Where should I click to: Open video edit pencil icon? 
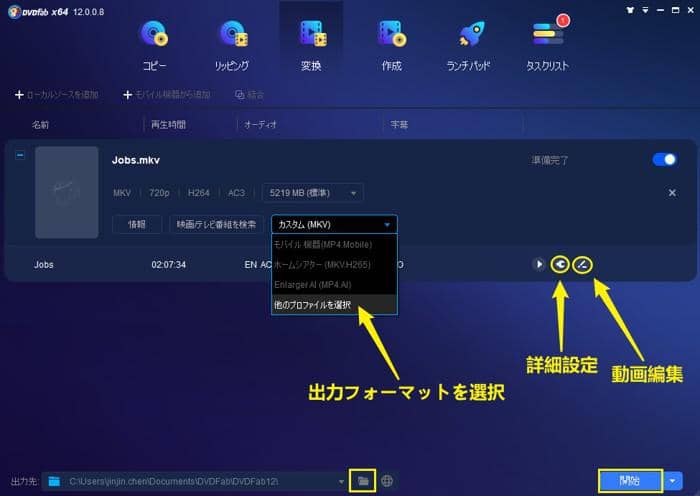coord(582,265)
